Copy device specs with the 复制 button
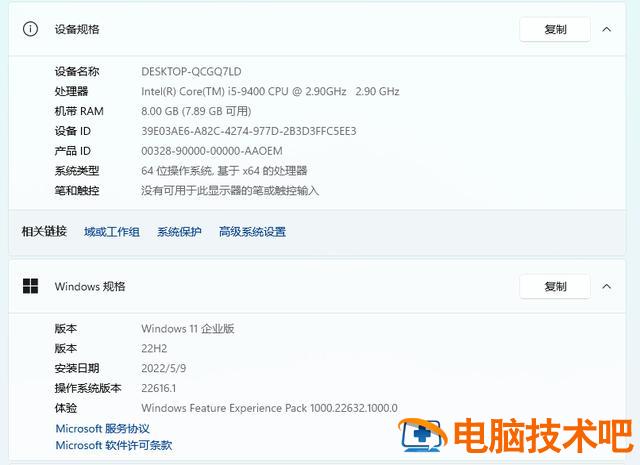This screenshot has width=640, height=465. [555, 29]
